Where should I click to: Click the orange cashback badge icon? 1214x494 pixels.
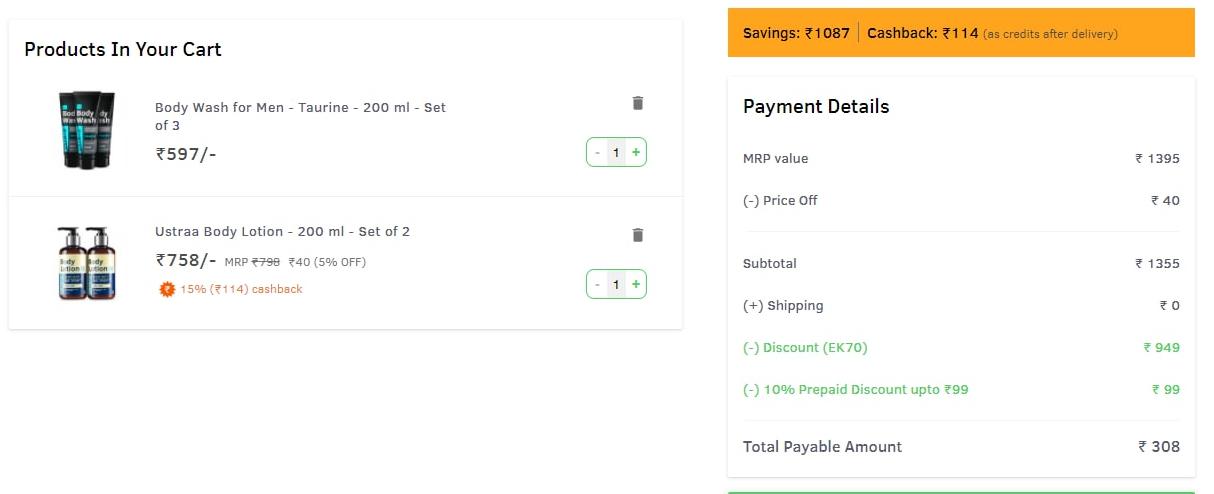pos(167,289)
